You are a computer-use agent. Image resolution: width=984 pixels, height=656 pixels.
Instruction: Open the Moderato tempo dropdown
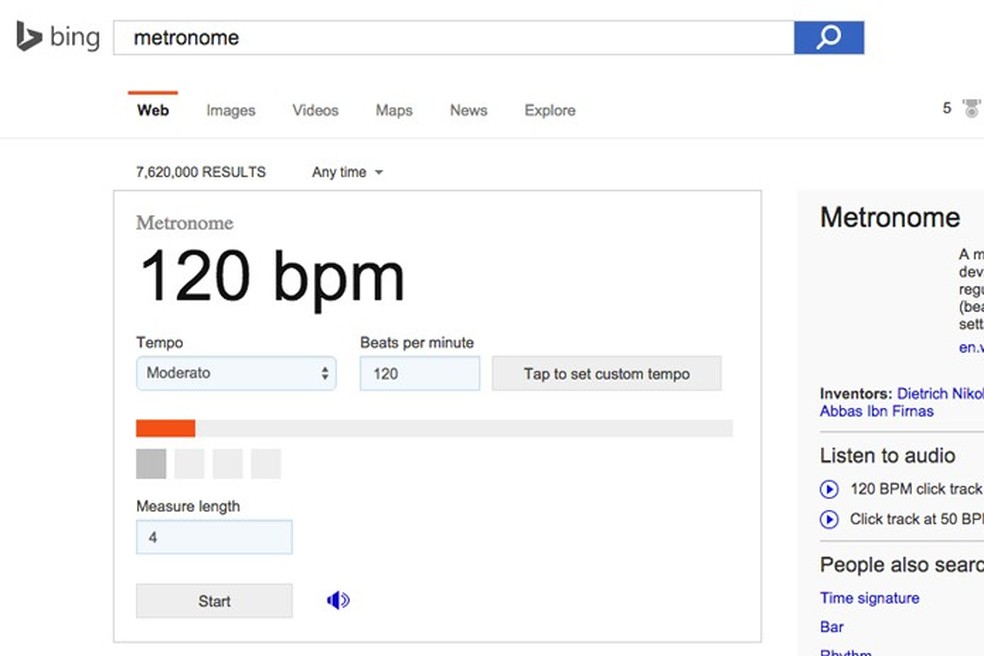tap(236, 374)
